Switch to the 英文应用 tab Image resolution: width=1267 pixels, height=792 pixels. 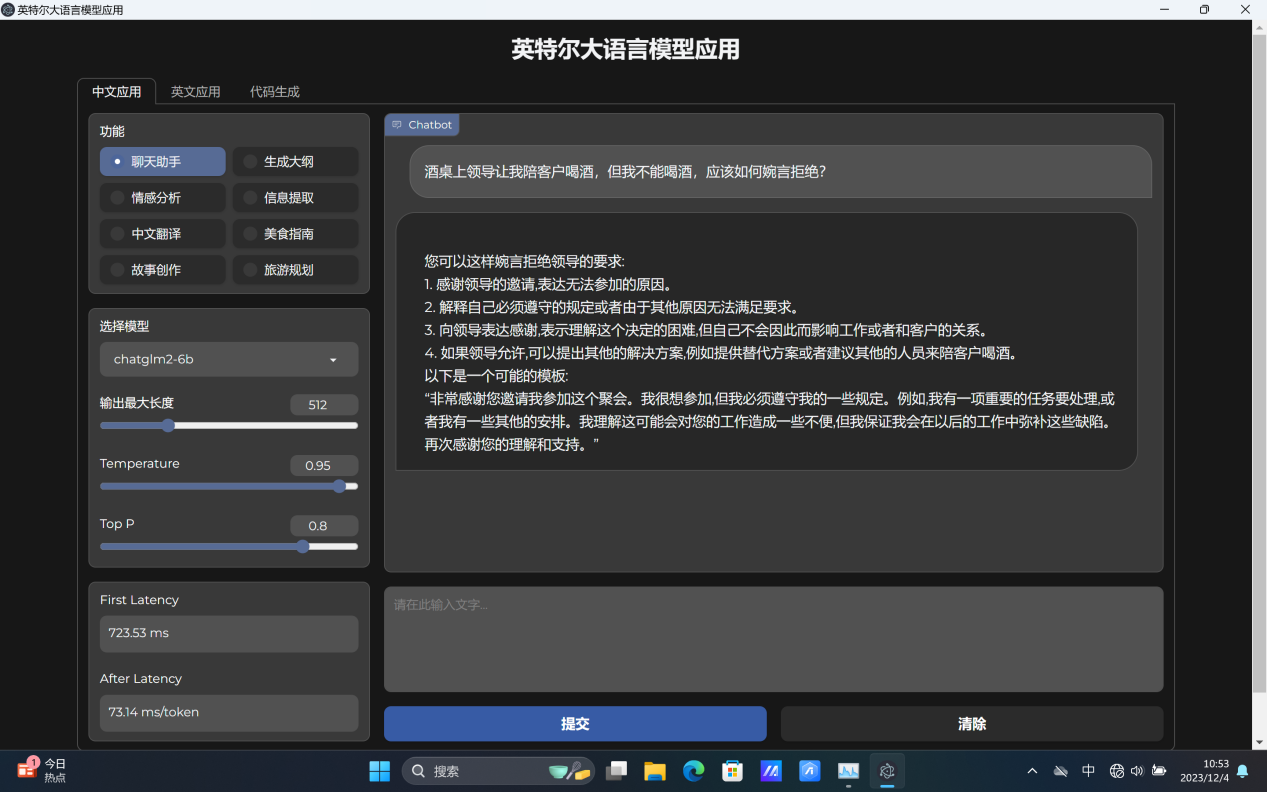tap(195, 92)
